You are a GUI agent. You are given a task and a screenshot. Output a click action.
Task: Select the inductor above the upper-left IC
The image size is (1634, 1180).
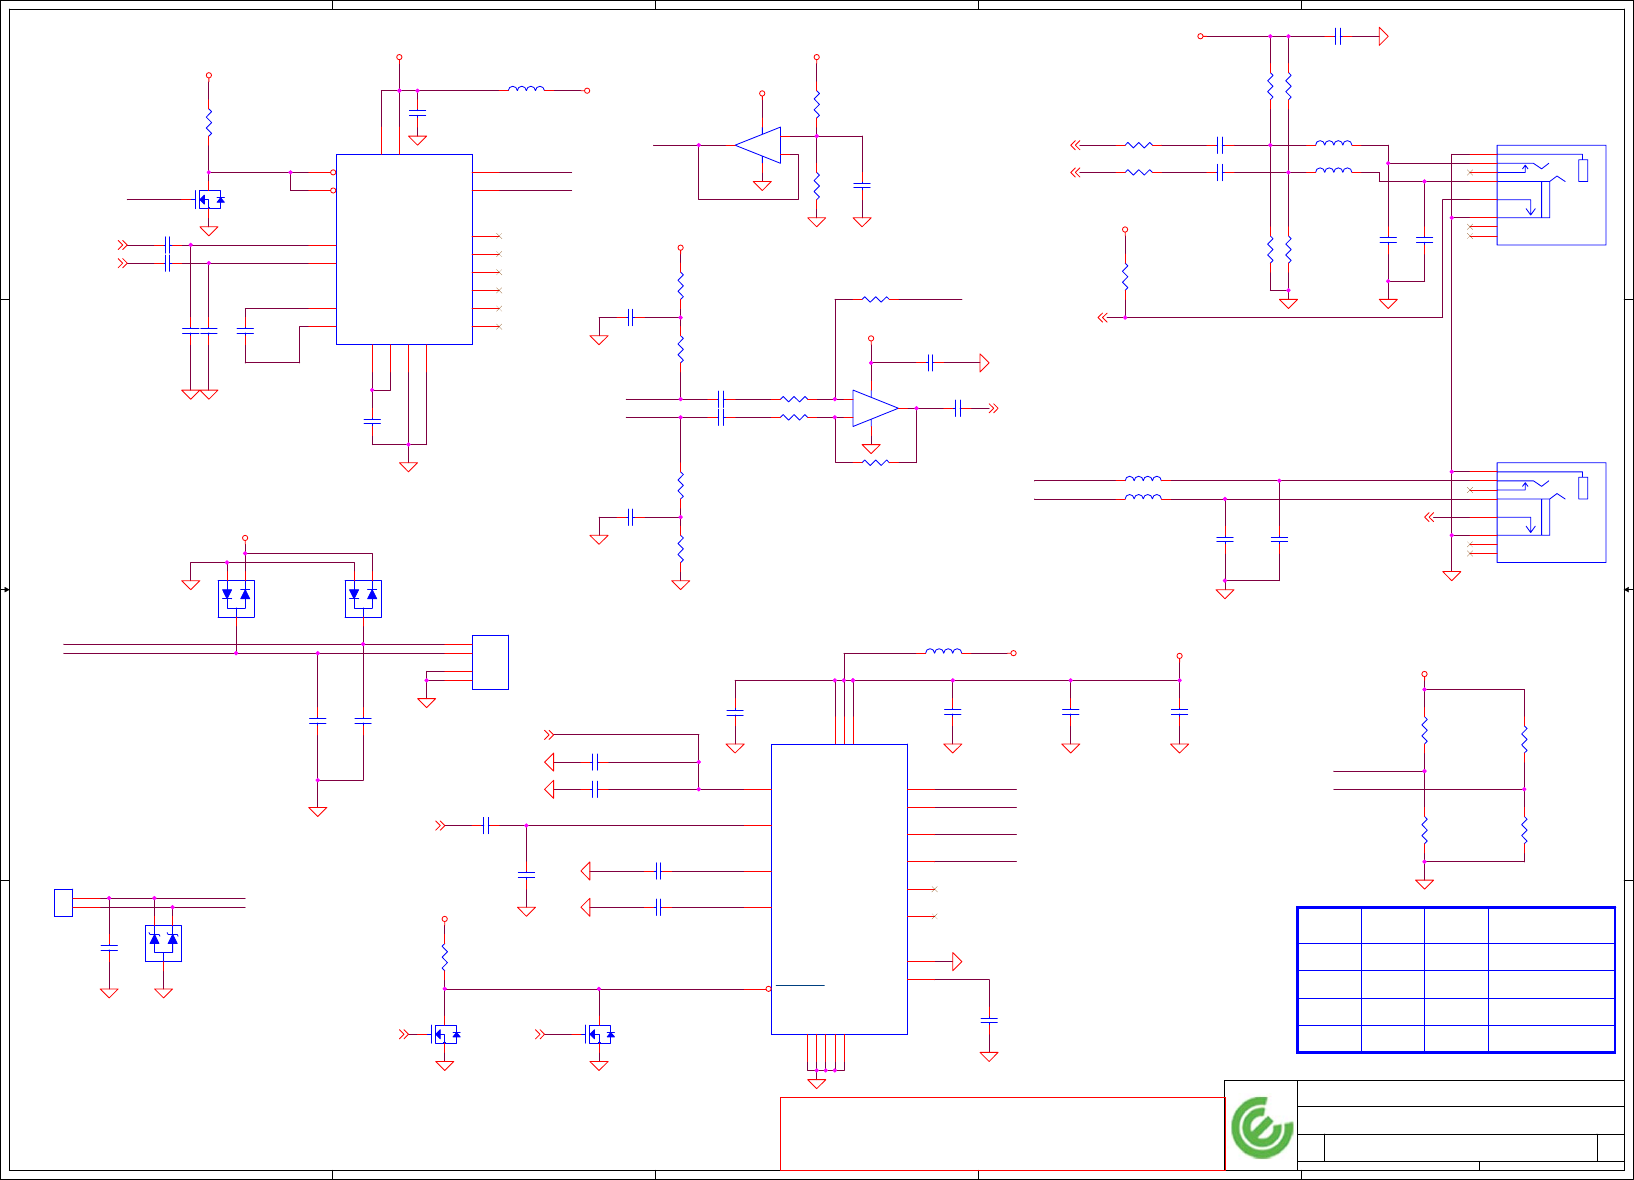pyautogui.click(x=526, y=89)
